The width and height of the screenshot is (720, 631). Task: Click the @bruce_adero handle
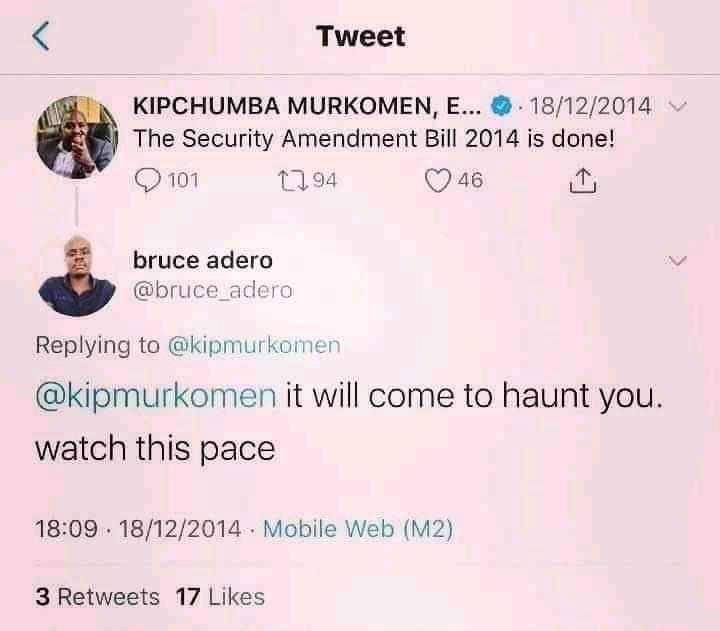(213, 290)
